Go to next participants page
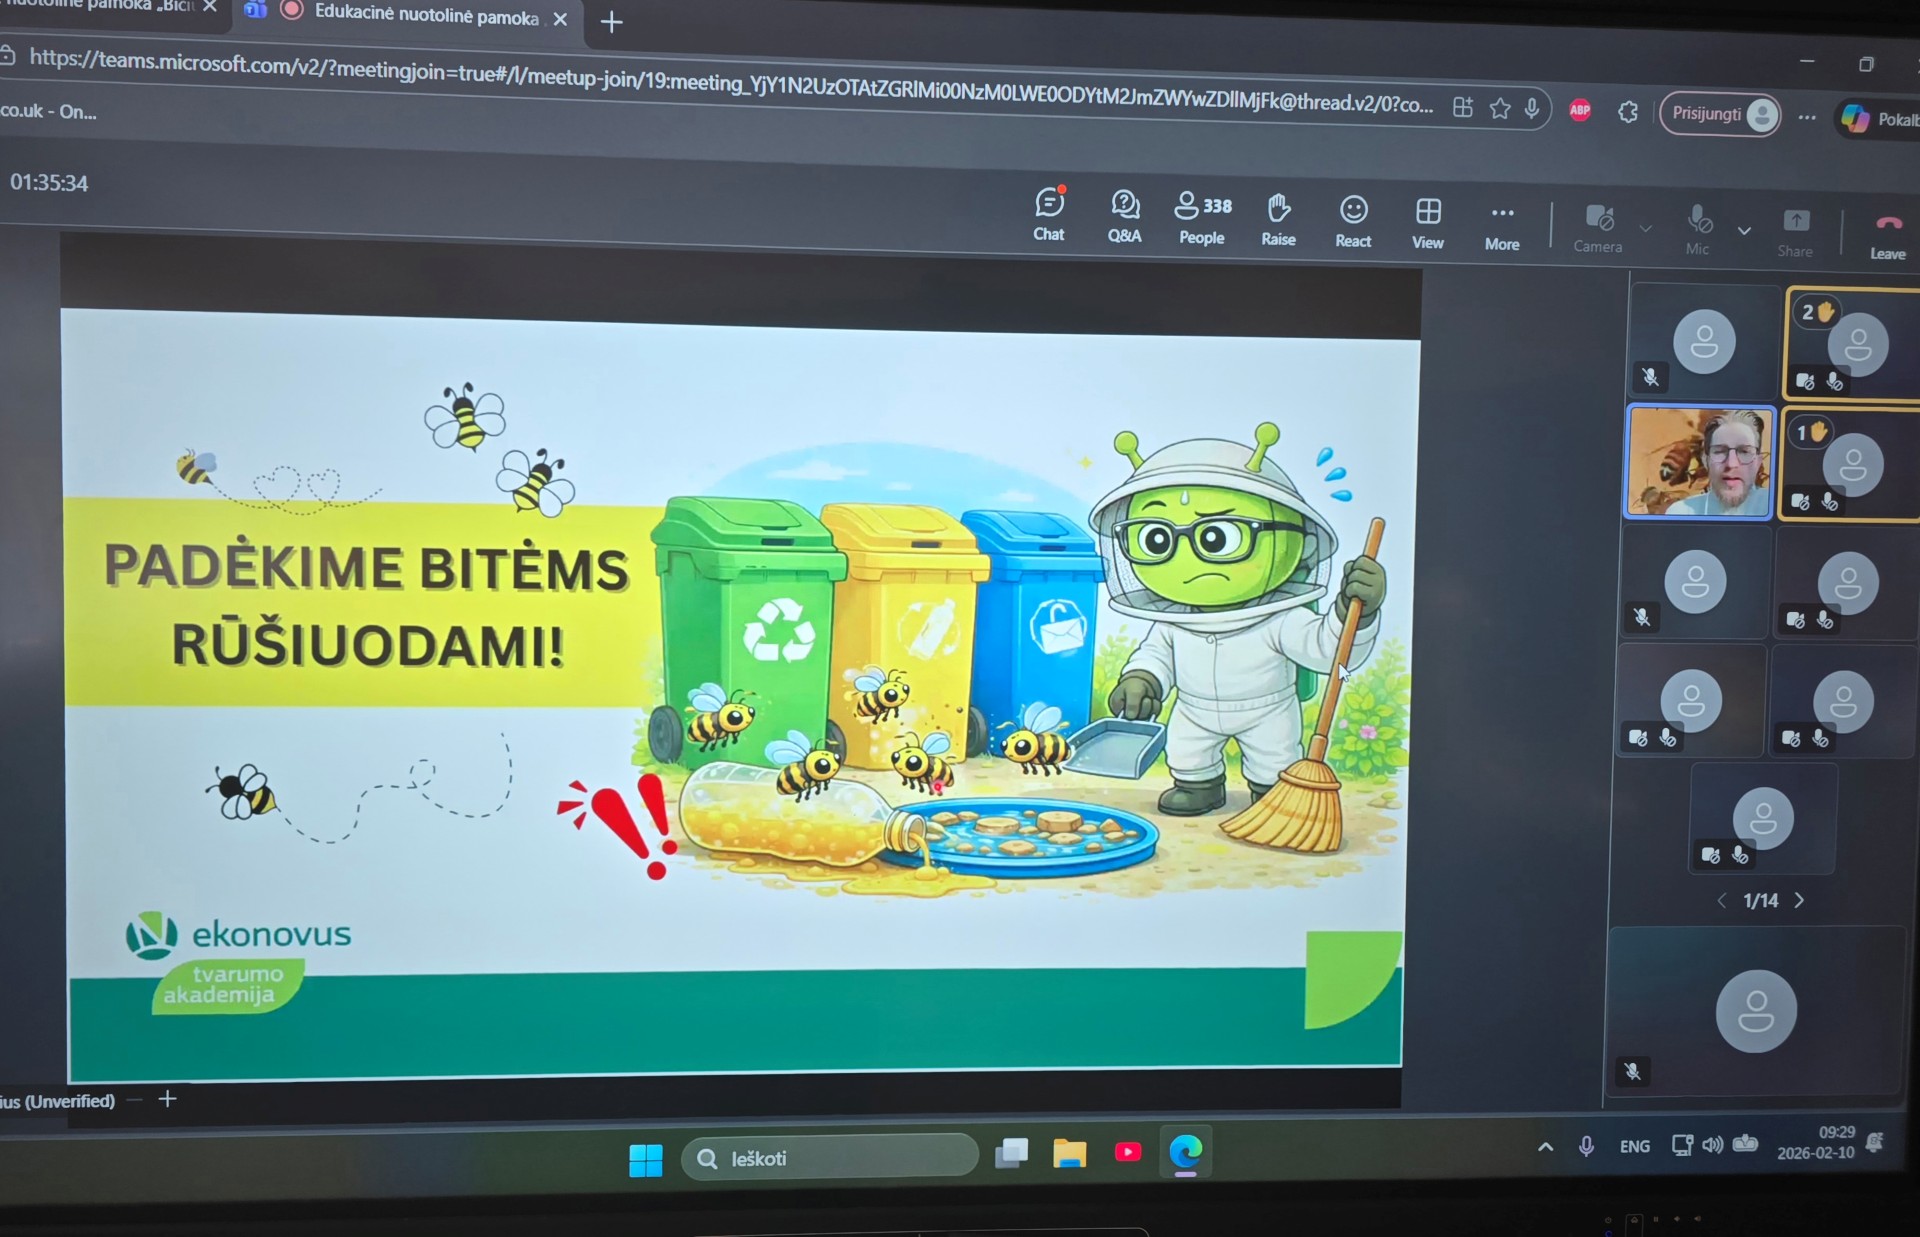Screen dimensions: 1920x1237 tap(1800, 900)
